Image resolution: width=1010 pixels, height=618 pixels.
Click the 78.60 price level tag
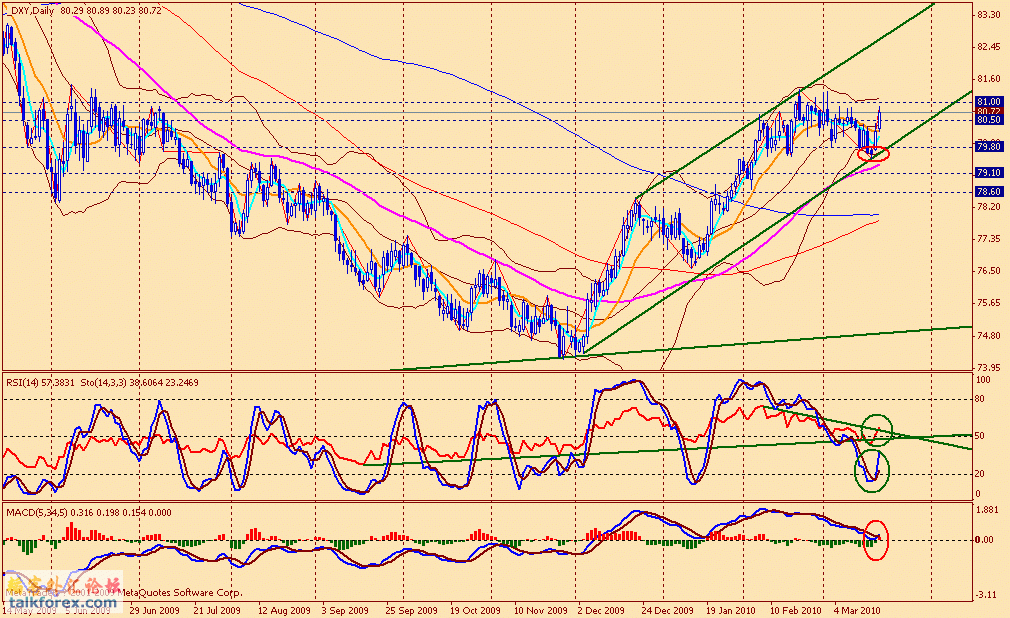click(x=988, y=192)
